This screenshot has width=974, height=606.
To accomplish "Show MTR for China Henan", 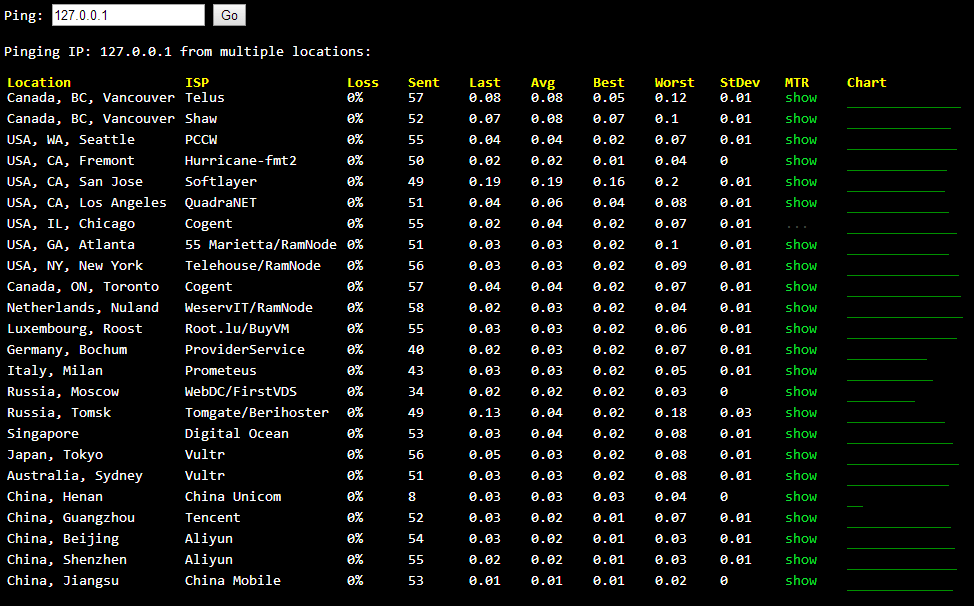I will (x=801, y=497).
